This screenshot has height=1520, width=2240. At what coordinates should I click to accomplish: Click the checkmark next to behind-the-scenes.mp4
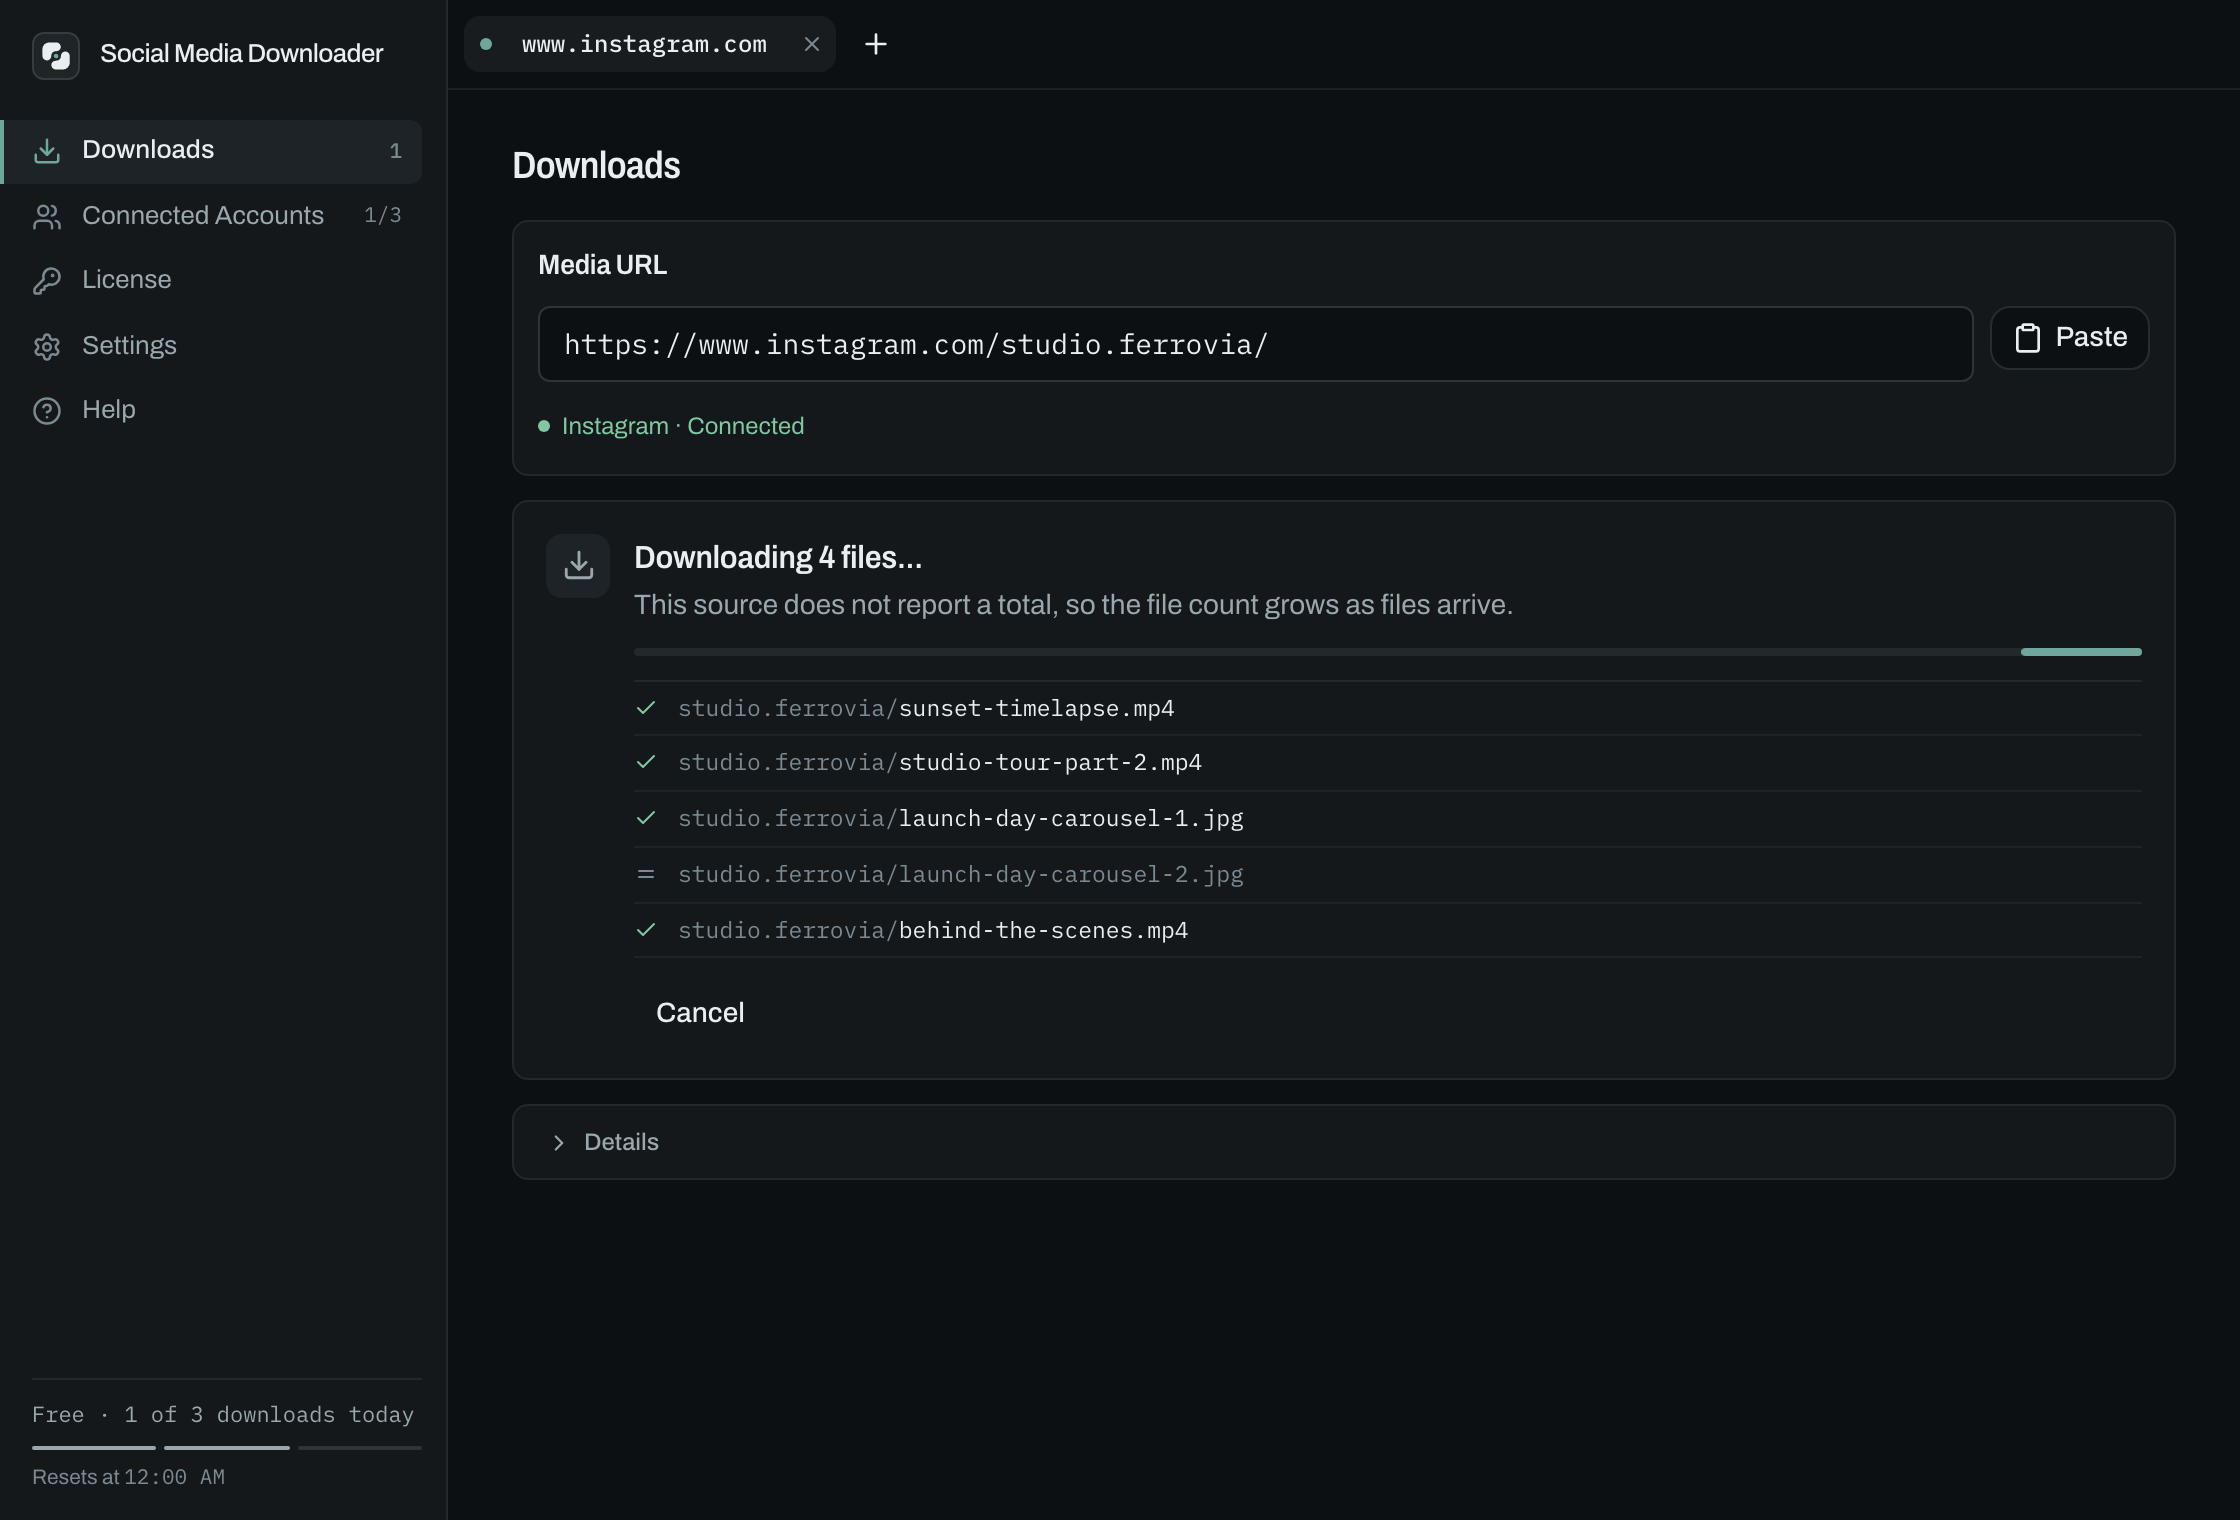[x=646, y=930]
